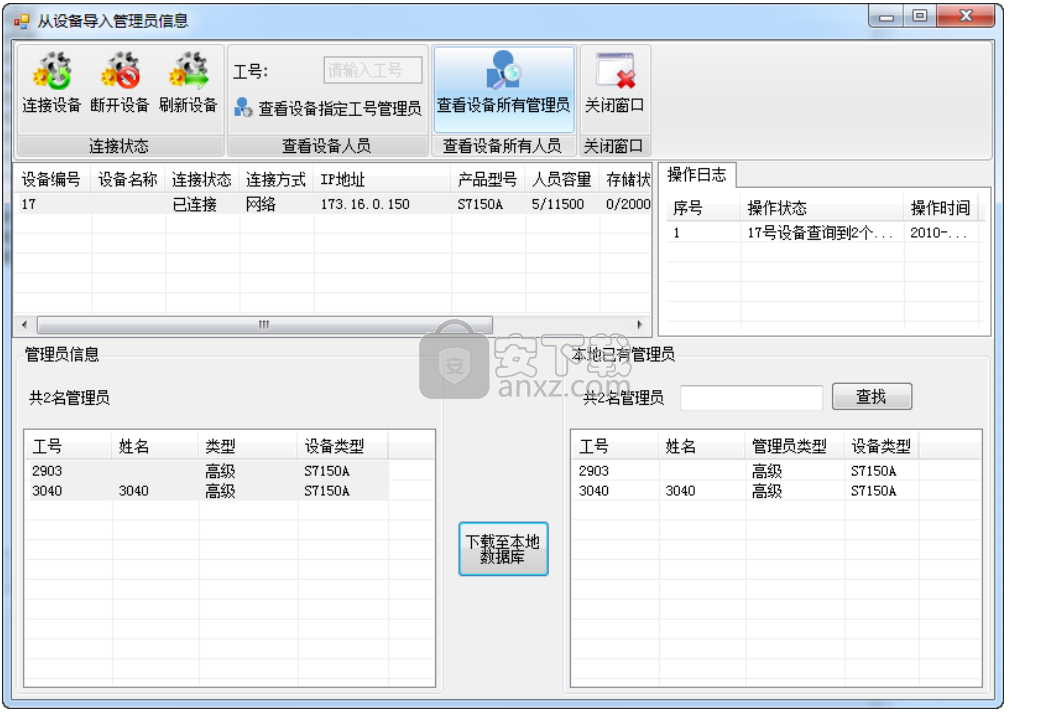Click the search box beside 查找

(x=751, y=397)
